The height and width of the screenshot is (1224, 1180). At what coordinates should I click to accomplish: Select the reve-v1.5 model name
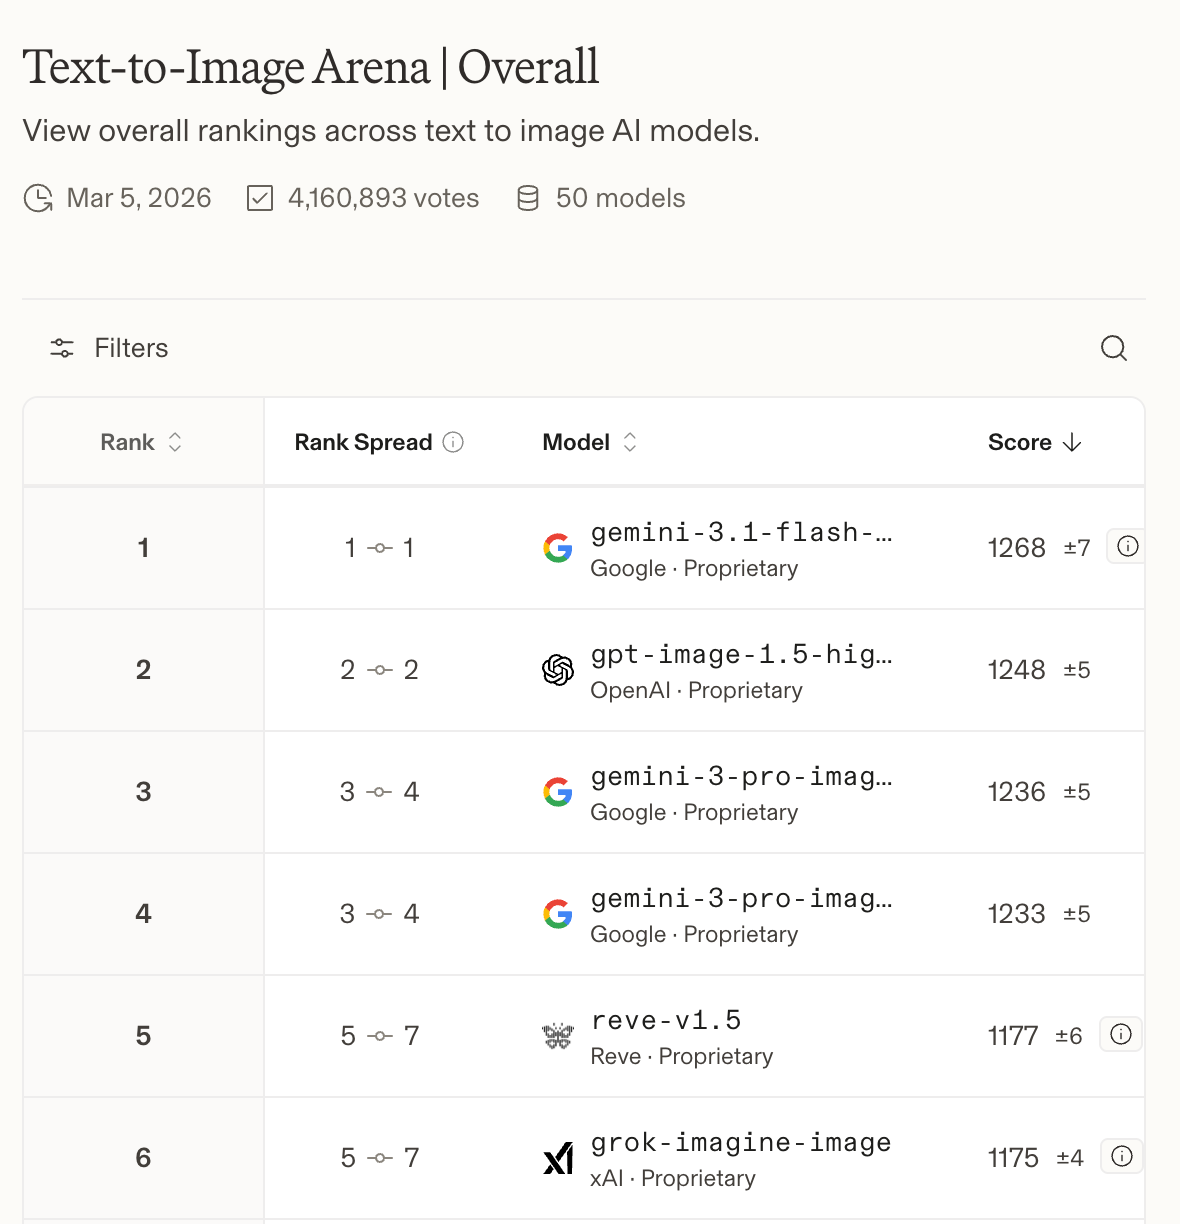(666, 1021)
